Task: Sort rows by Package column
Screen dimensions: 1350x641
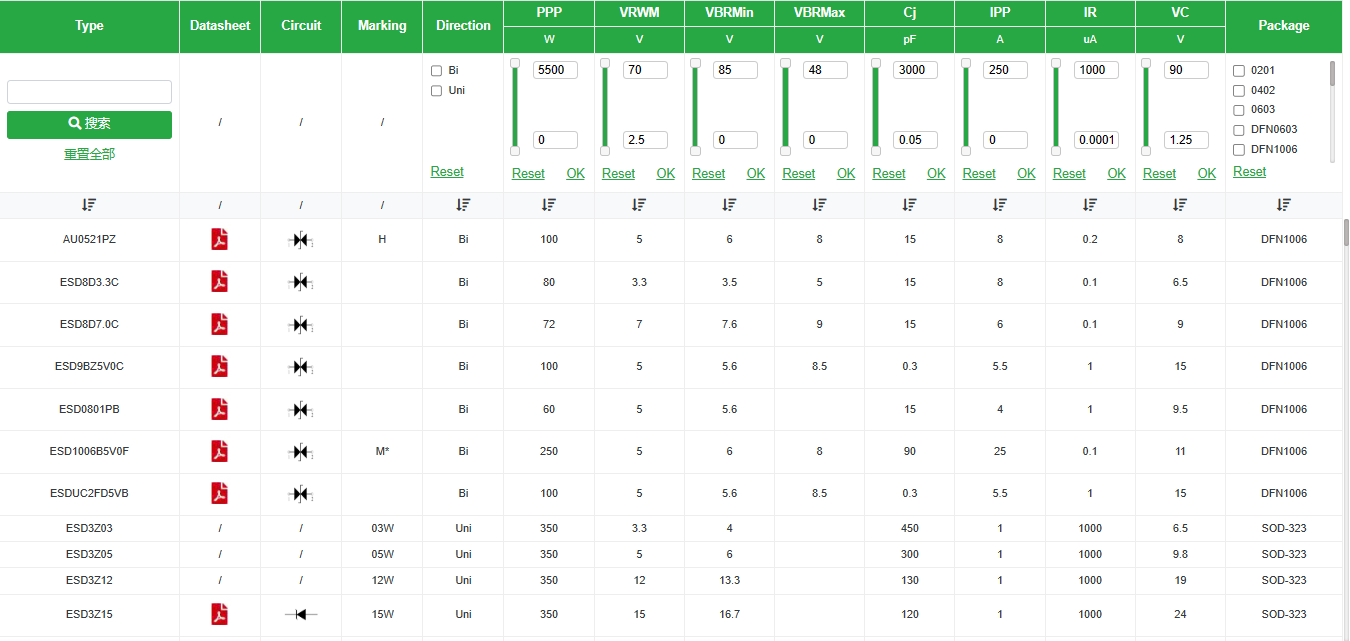Action: coord(1283,205)
